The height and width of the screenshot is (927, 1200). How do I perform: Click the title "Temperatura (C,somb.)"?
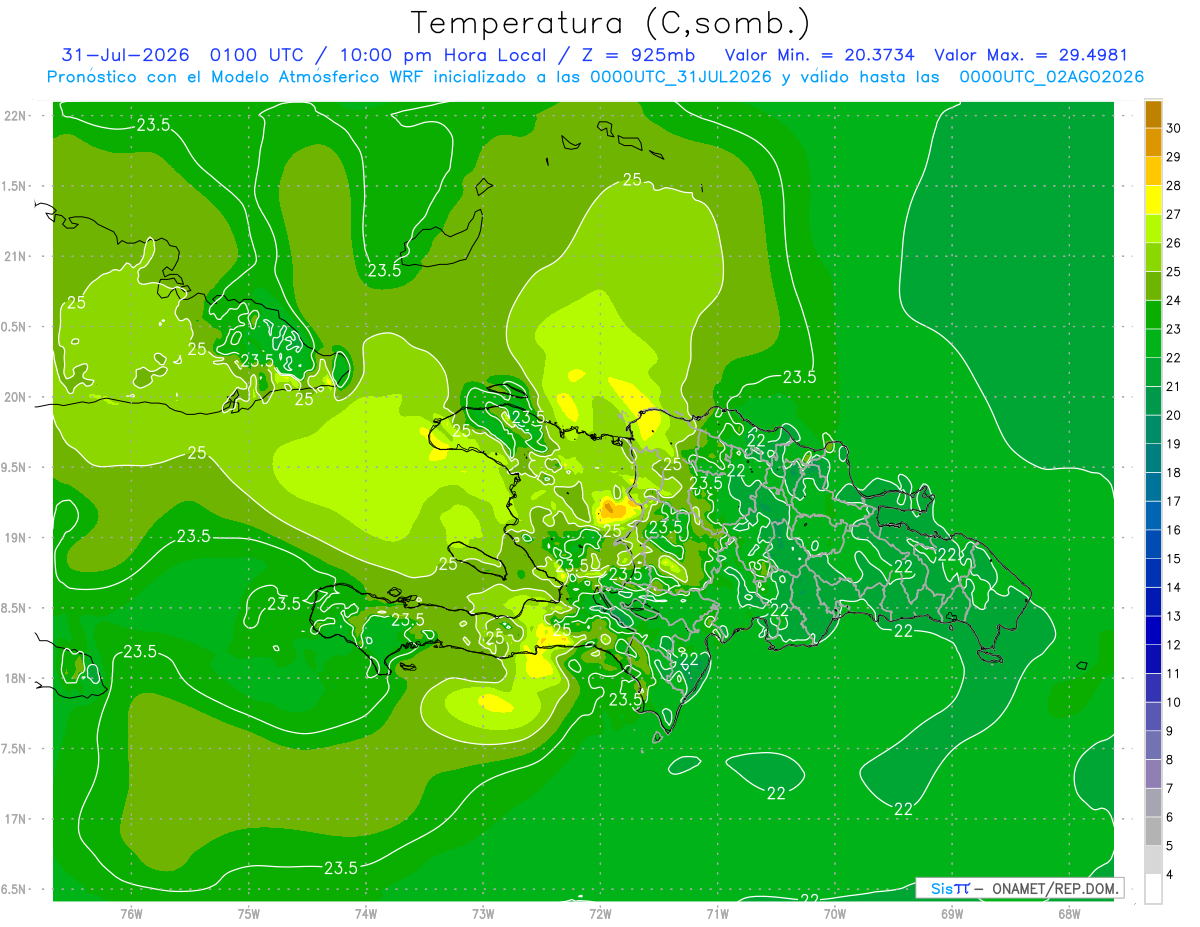click(611, 24)
